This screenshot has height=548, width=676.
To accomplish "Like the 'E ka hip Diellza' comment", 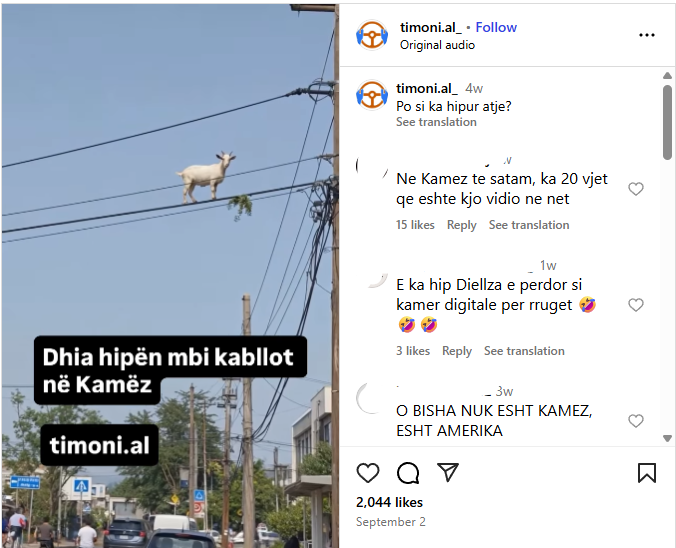I will coord(636,305).
